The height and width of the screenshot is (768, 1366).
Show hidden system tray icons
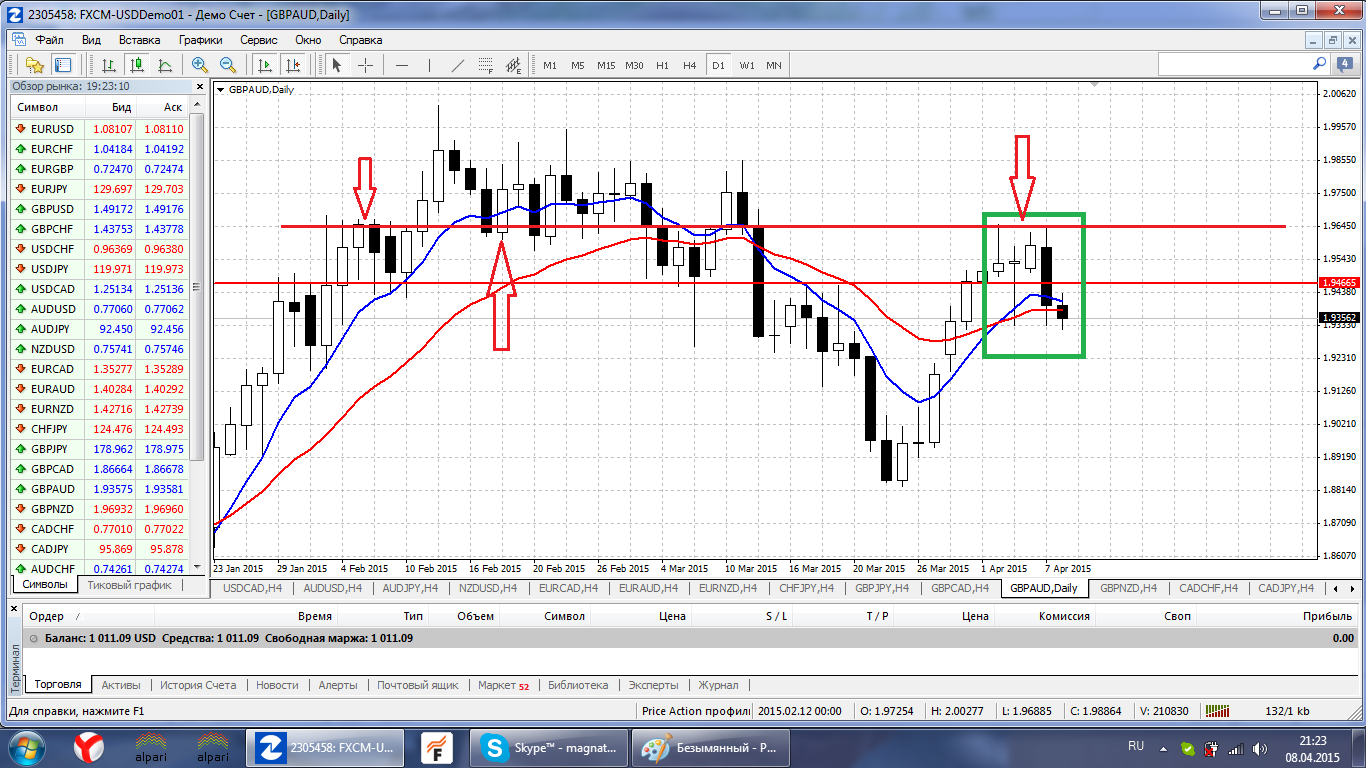(1163, 748)
